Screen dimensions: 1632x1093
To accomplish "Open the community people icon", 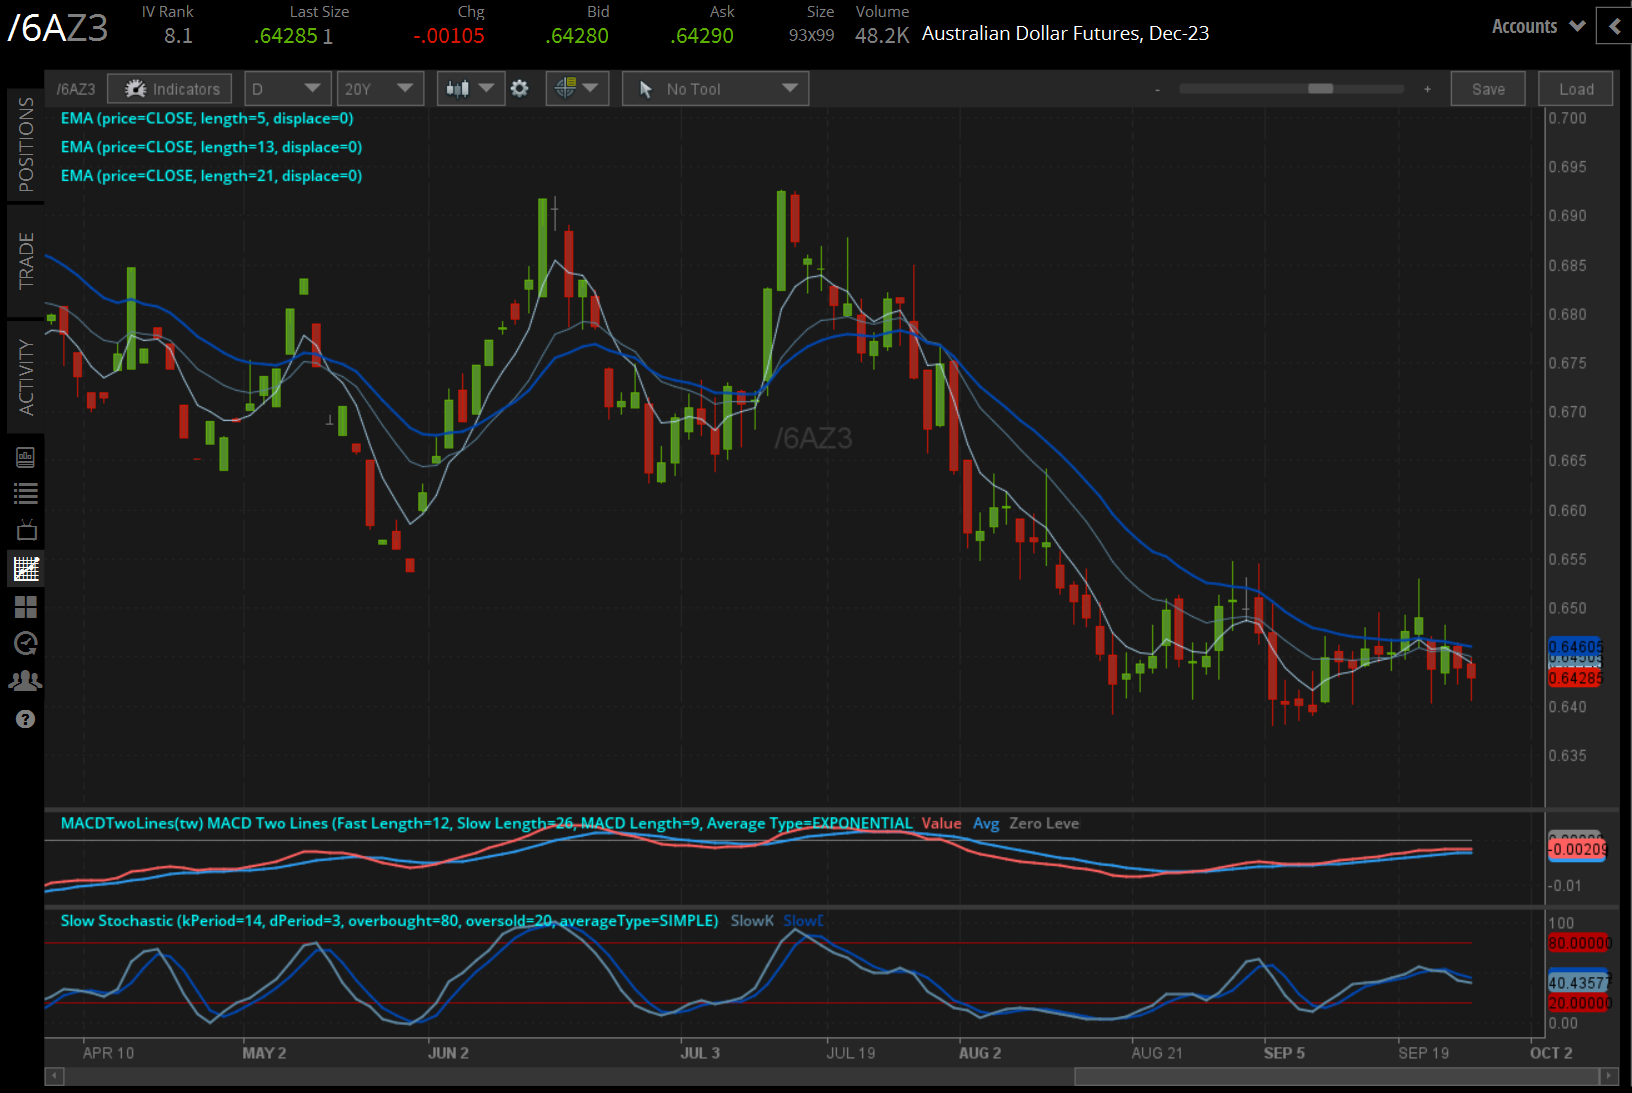I will [26, 681].
